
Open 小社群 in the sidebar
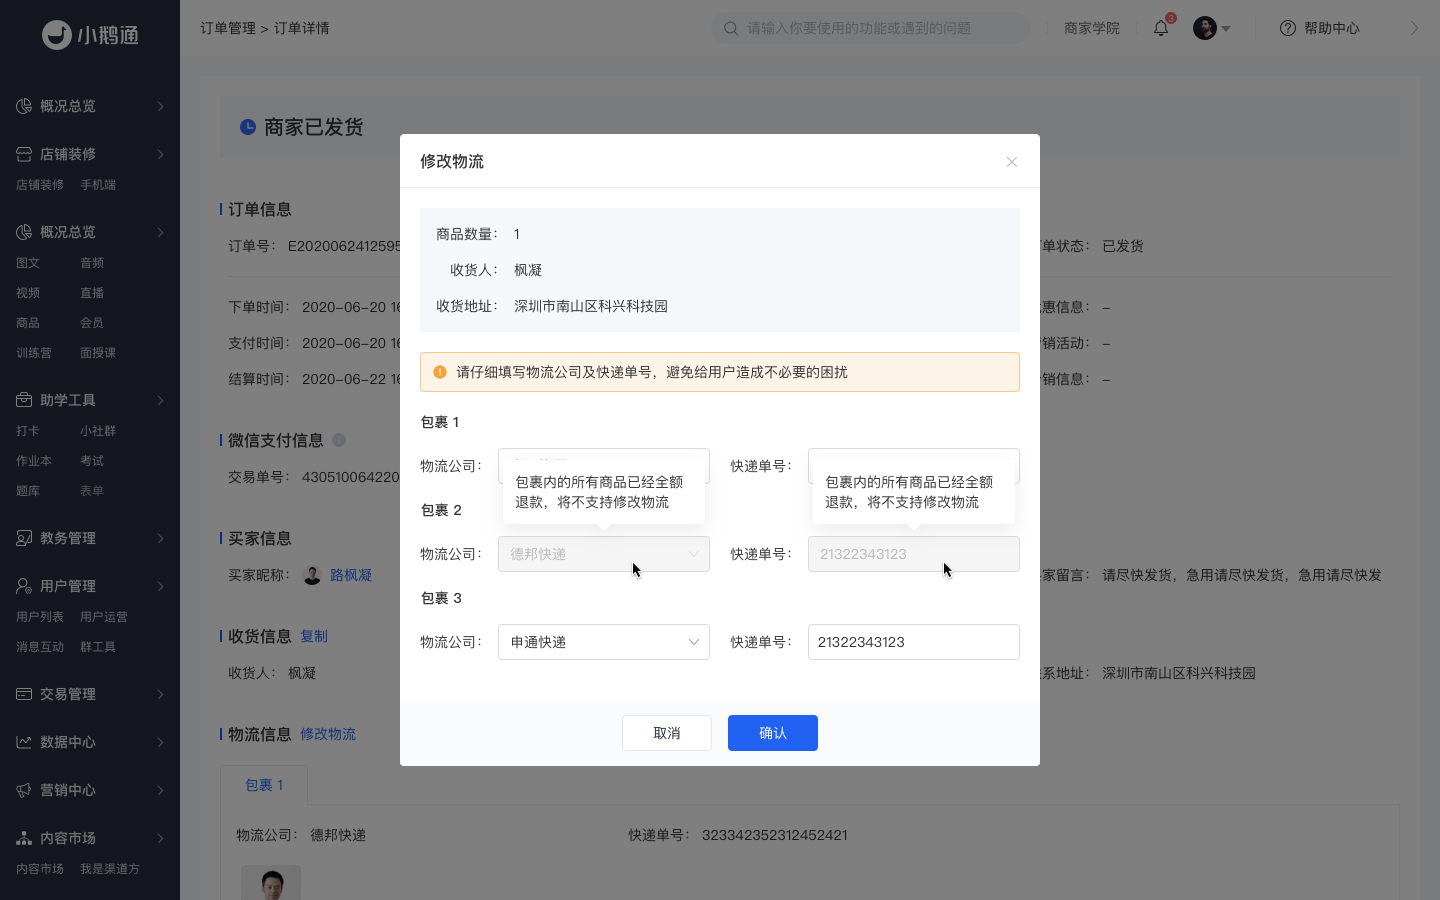[x=98, y=431]
